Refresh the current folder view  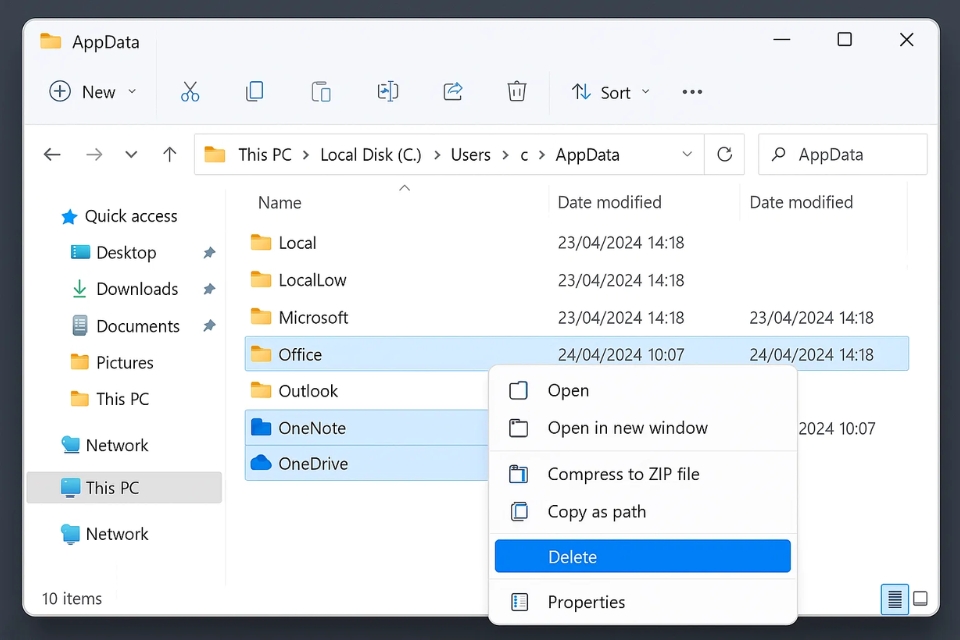coord(724,154)
